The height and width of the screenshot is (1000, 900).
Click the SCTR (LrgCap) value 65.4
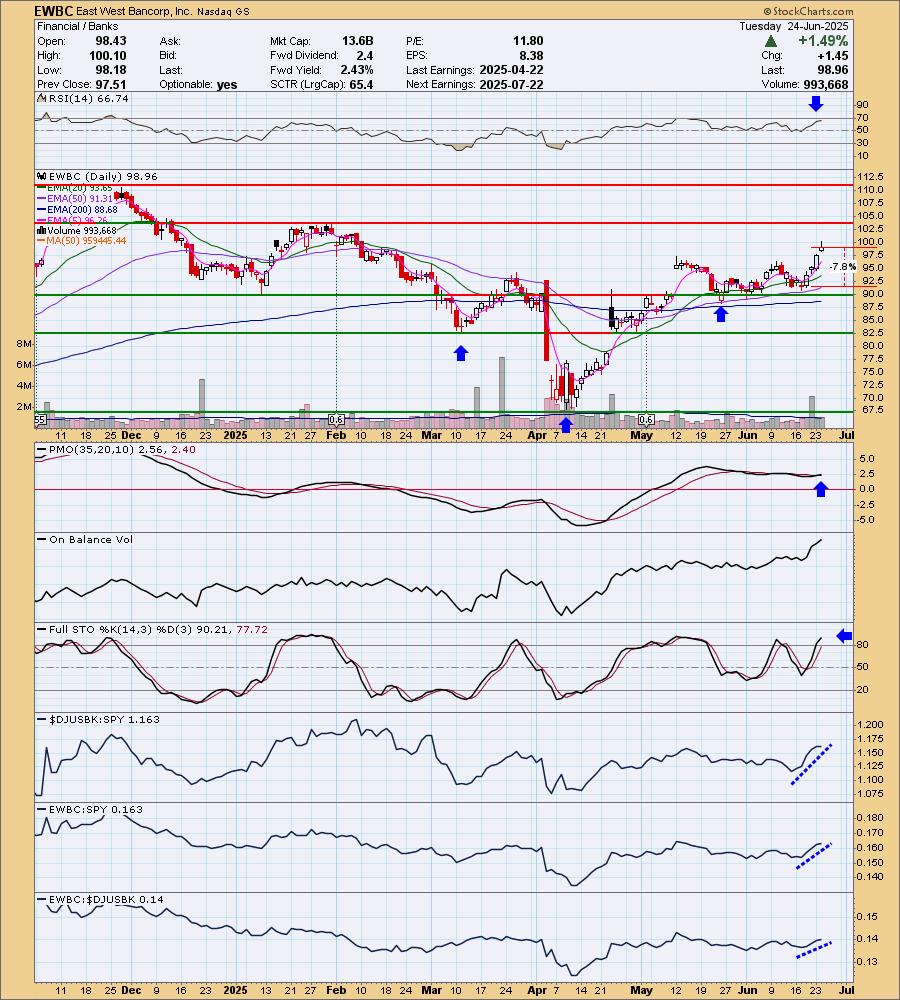(x=361, y=84)
